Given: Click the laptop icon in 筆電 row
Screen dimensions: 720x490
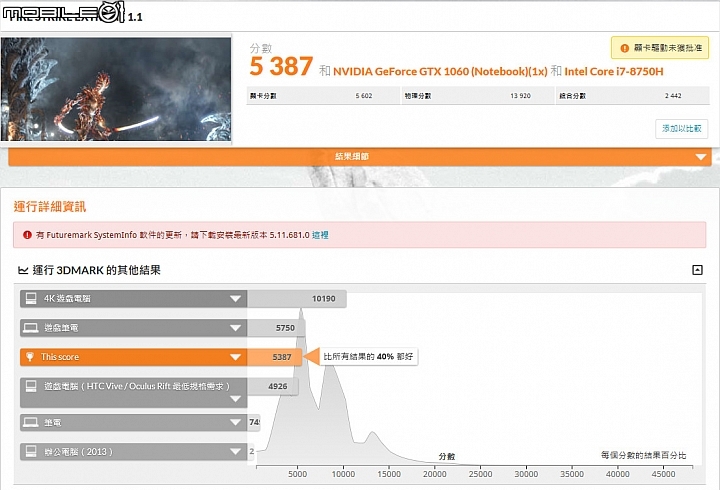Looking at the screenshot, I should pyautogui.click(x=31, y=422).
